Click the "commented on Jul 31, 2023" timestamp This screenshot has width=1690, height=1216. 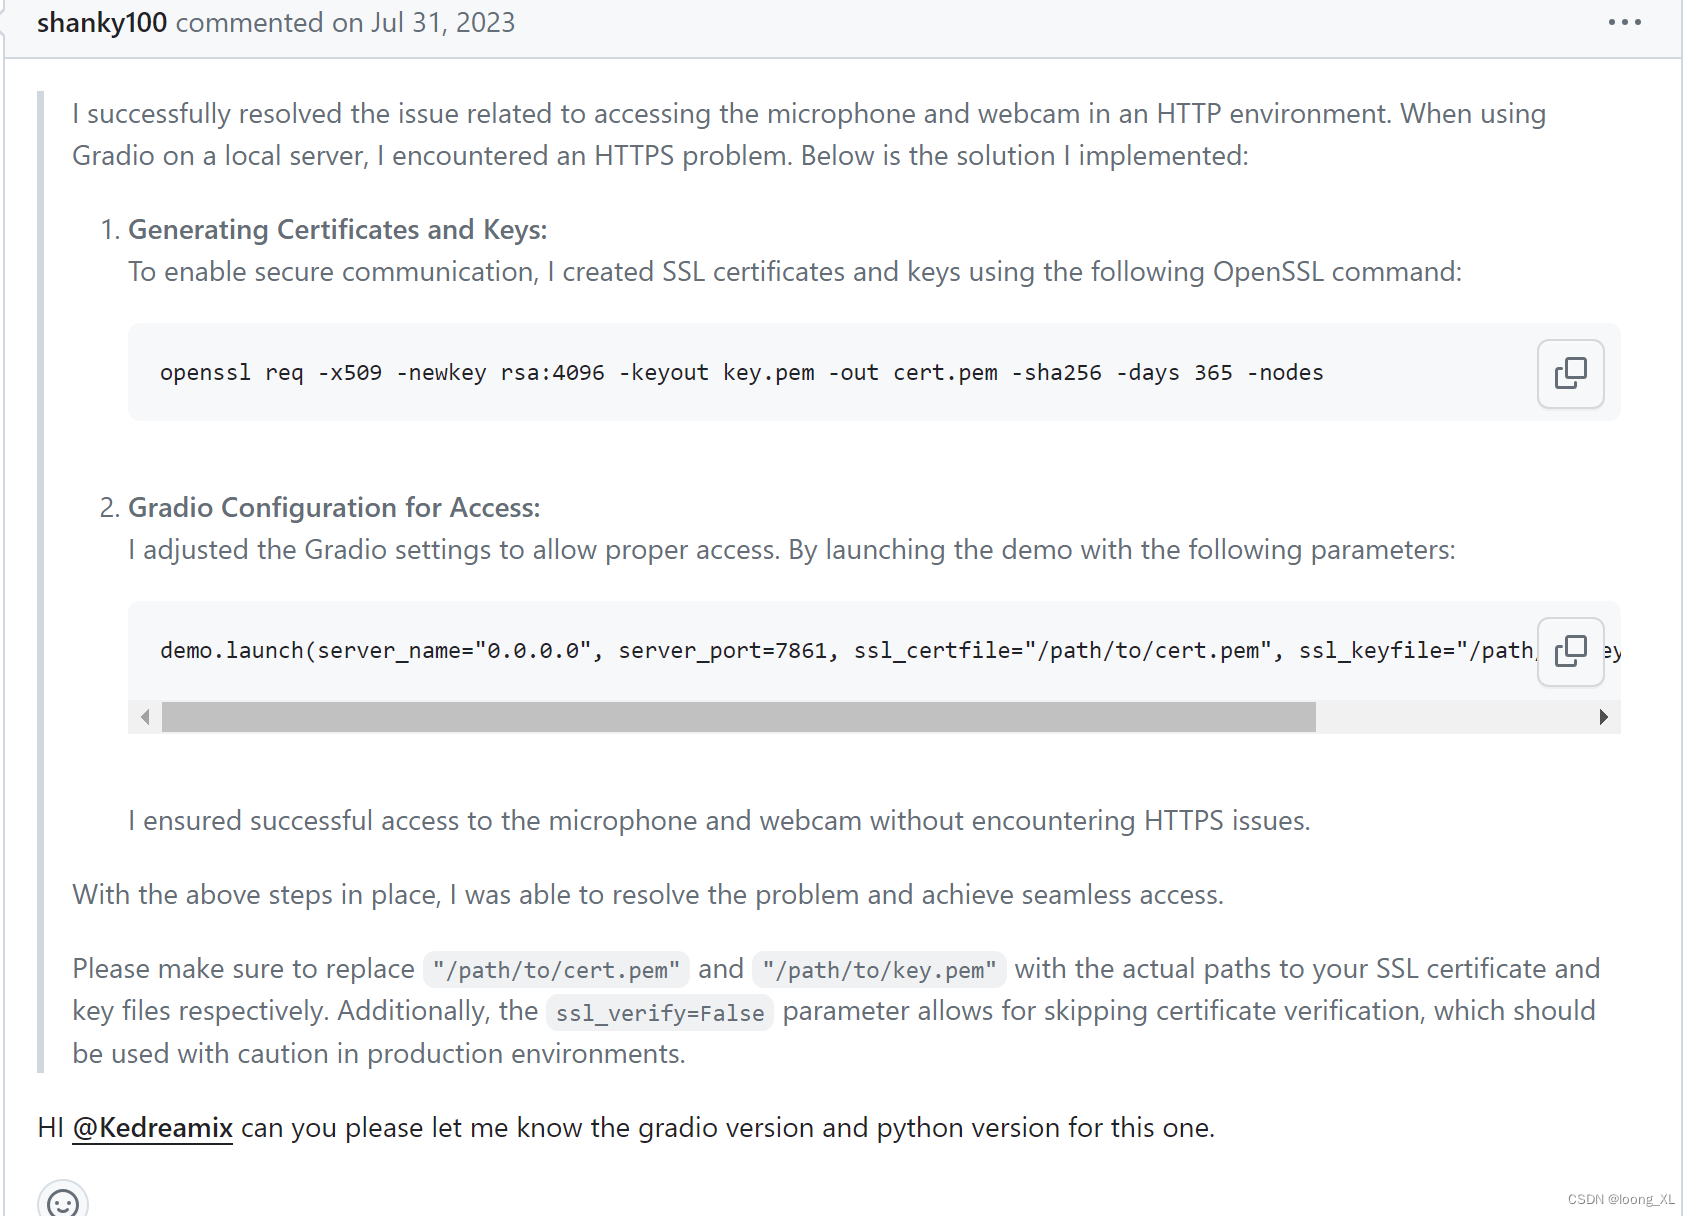click(346, 22)
